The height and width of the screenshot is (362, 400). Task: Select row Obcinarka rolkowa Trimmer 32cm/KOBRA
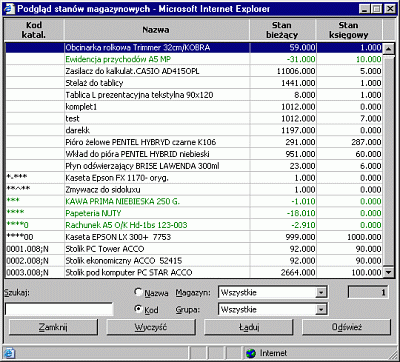194,47
